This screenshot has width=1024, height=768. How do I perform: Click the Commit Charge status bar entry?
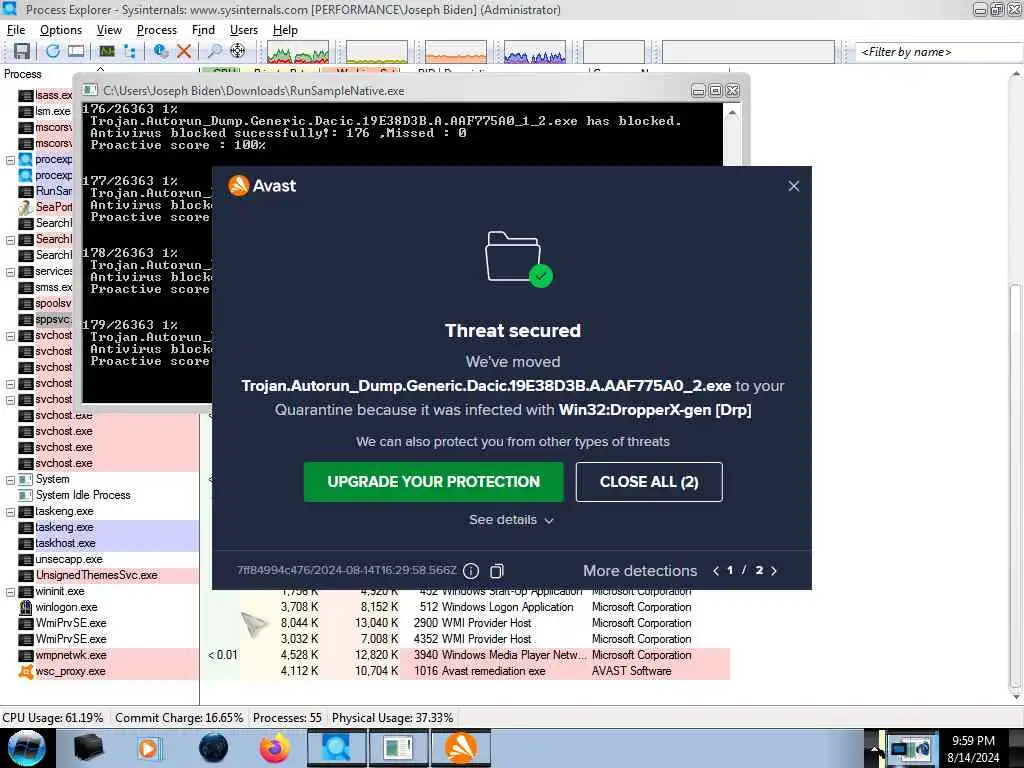tap(179, 718)
